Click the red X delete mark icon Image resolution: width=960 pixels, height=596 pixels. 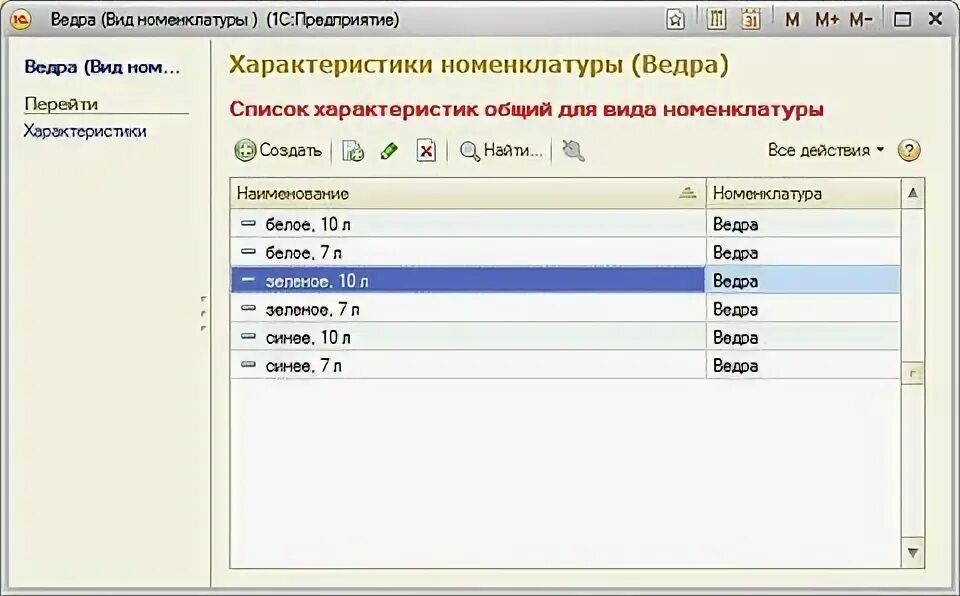click(x=426, y=150)
